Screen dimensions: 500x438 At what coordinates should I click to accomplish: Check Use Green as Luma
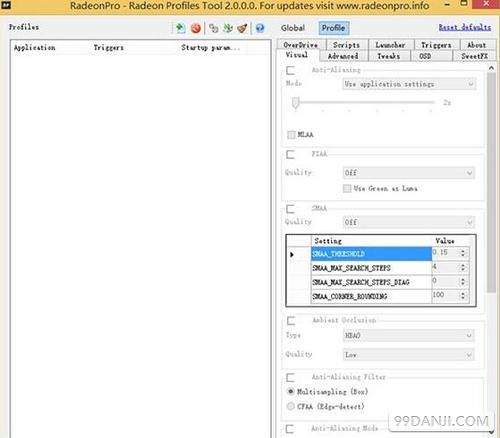tap(347, 188)
